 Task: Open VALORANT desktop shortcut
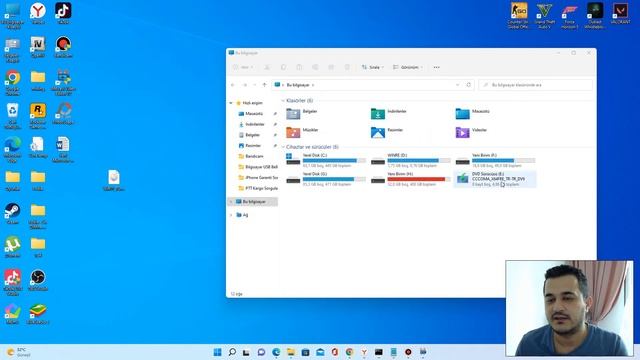(x=620, y=13)
